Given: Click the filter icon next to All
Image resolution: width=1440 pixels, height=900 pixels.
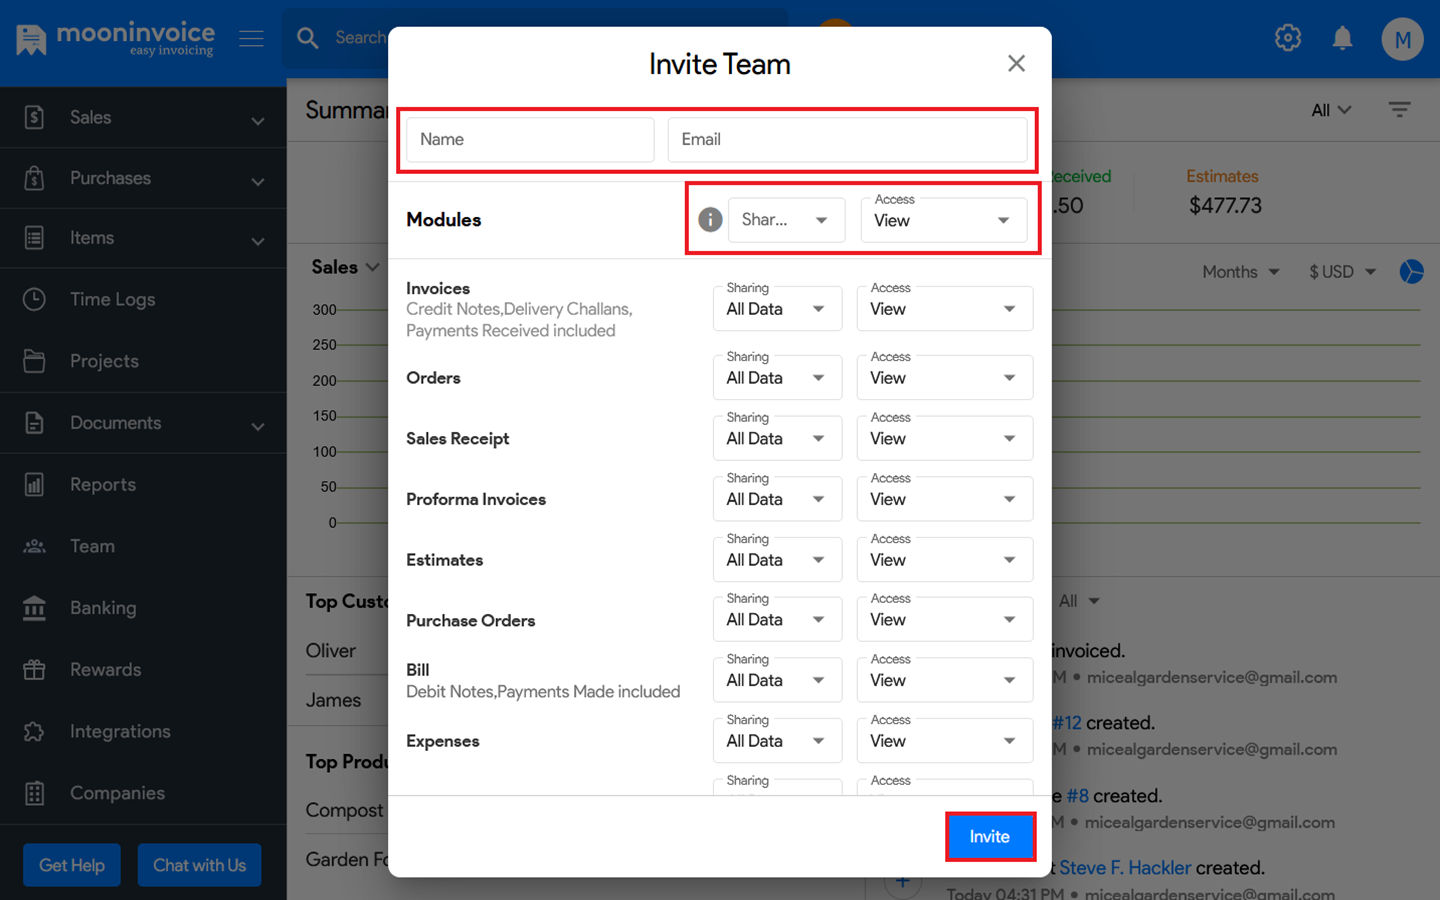Looking at the screenshot, I should click(x=1399, y=110).
